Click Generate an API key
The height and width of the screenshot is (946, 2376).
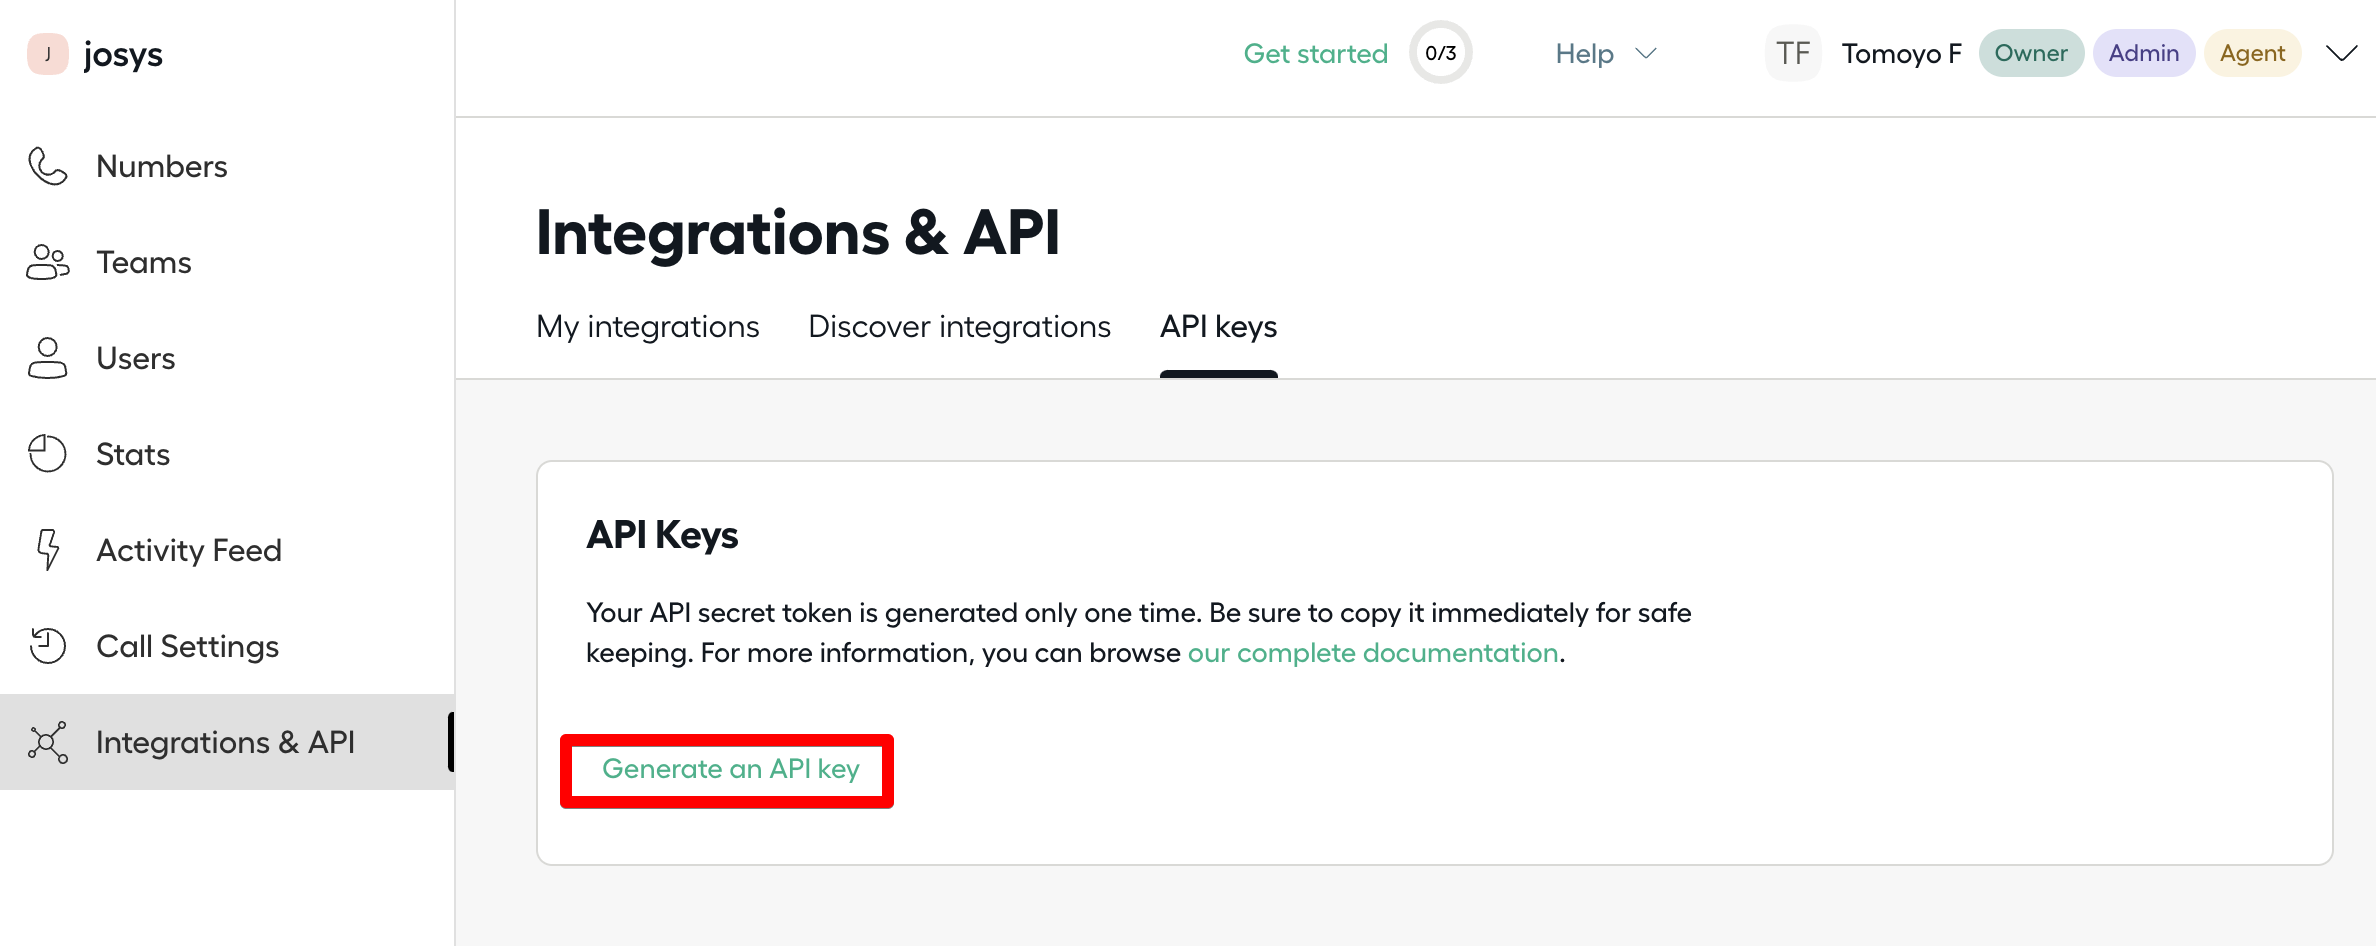point(730,769)
